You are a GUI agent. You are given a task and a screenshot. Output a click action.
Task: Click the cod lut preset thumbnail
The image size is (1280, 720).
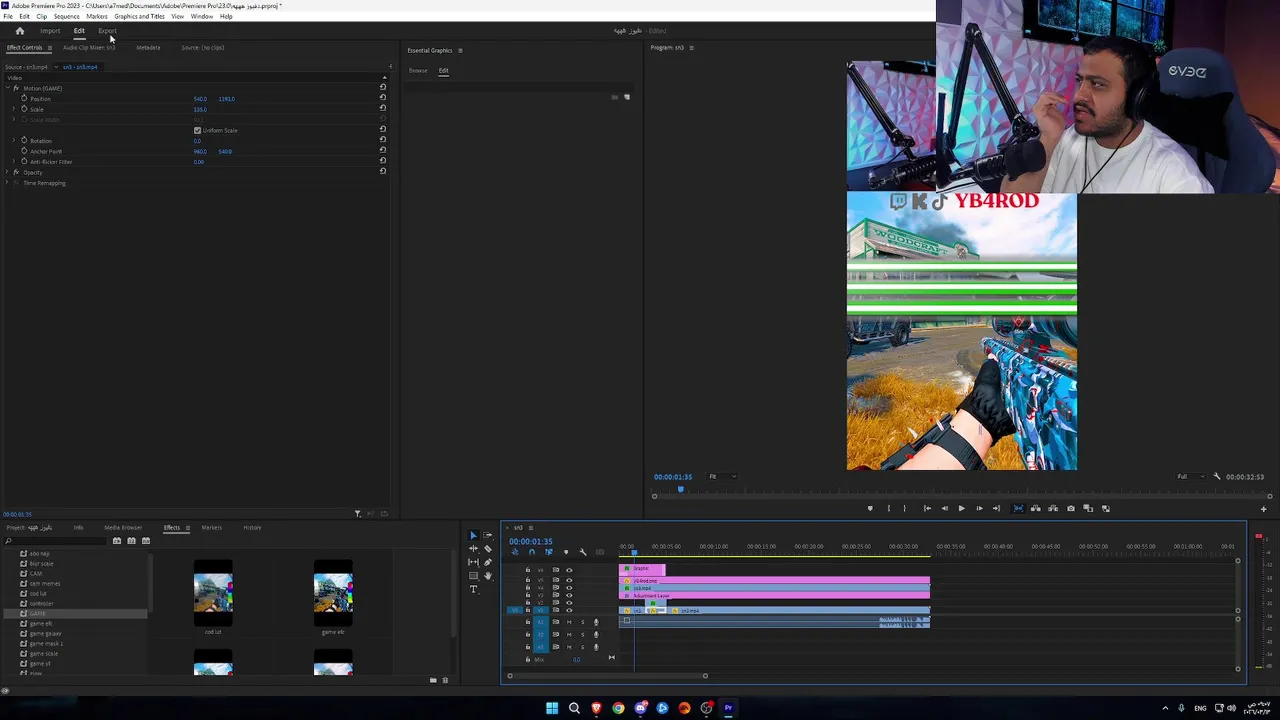pos(213,592)
